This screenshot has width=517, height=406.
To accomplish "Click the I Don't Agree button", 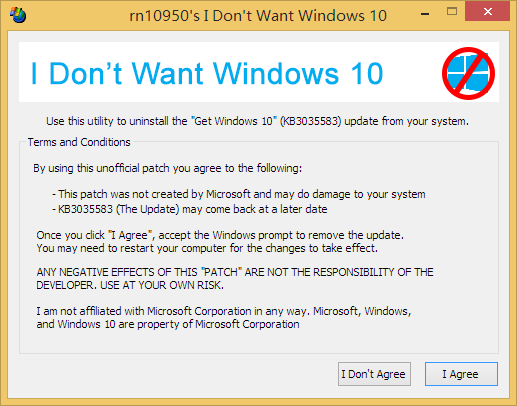I will (374, 374).
